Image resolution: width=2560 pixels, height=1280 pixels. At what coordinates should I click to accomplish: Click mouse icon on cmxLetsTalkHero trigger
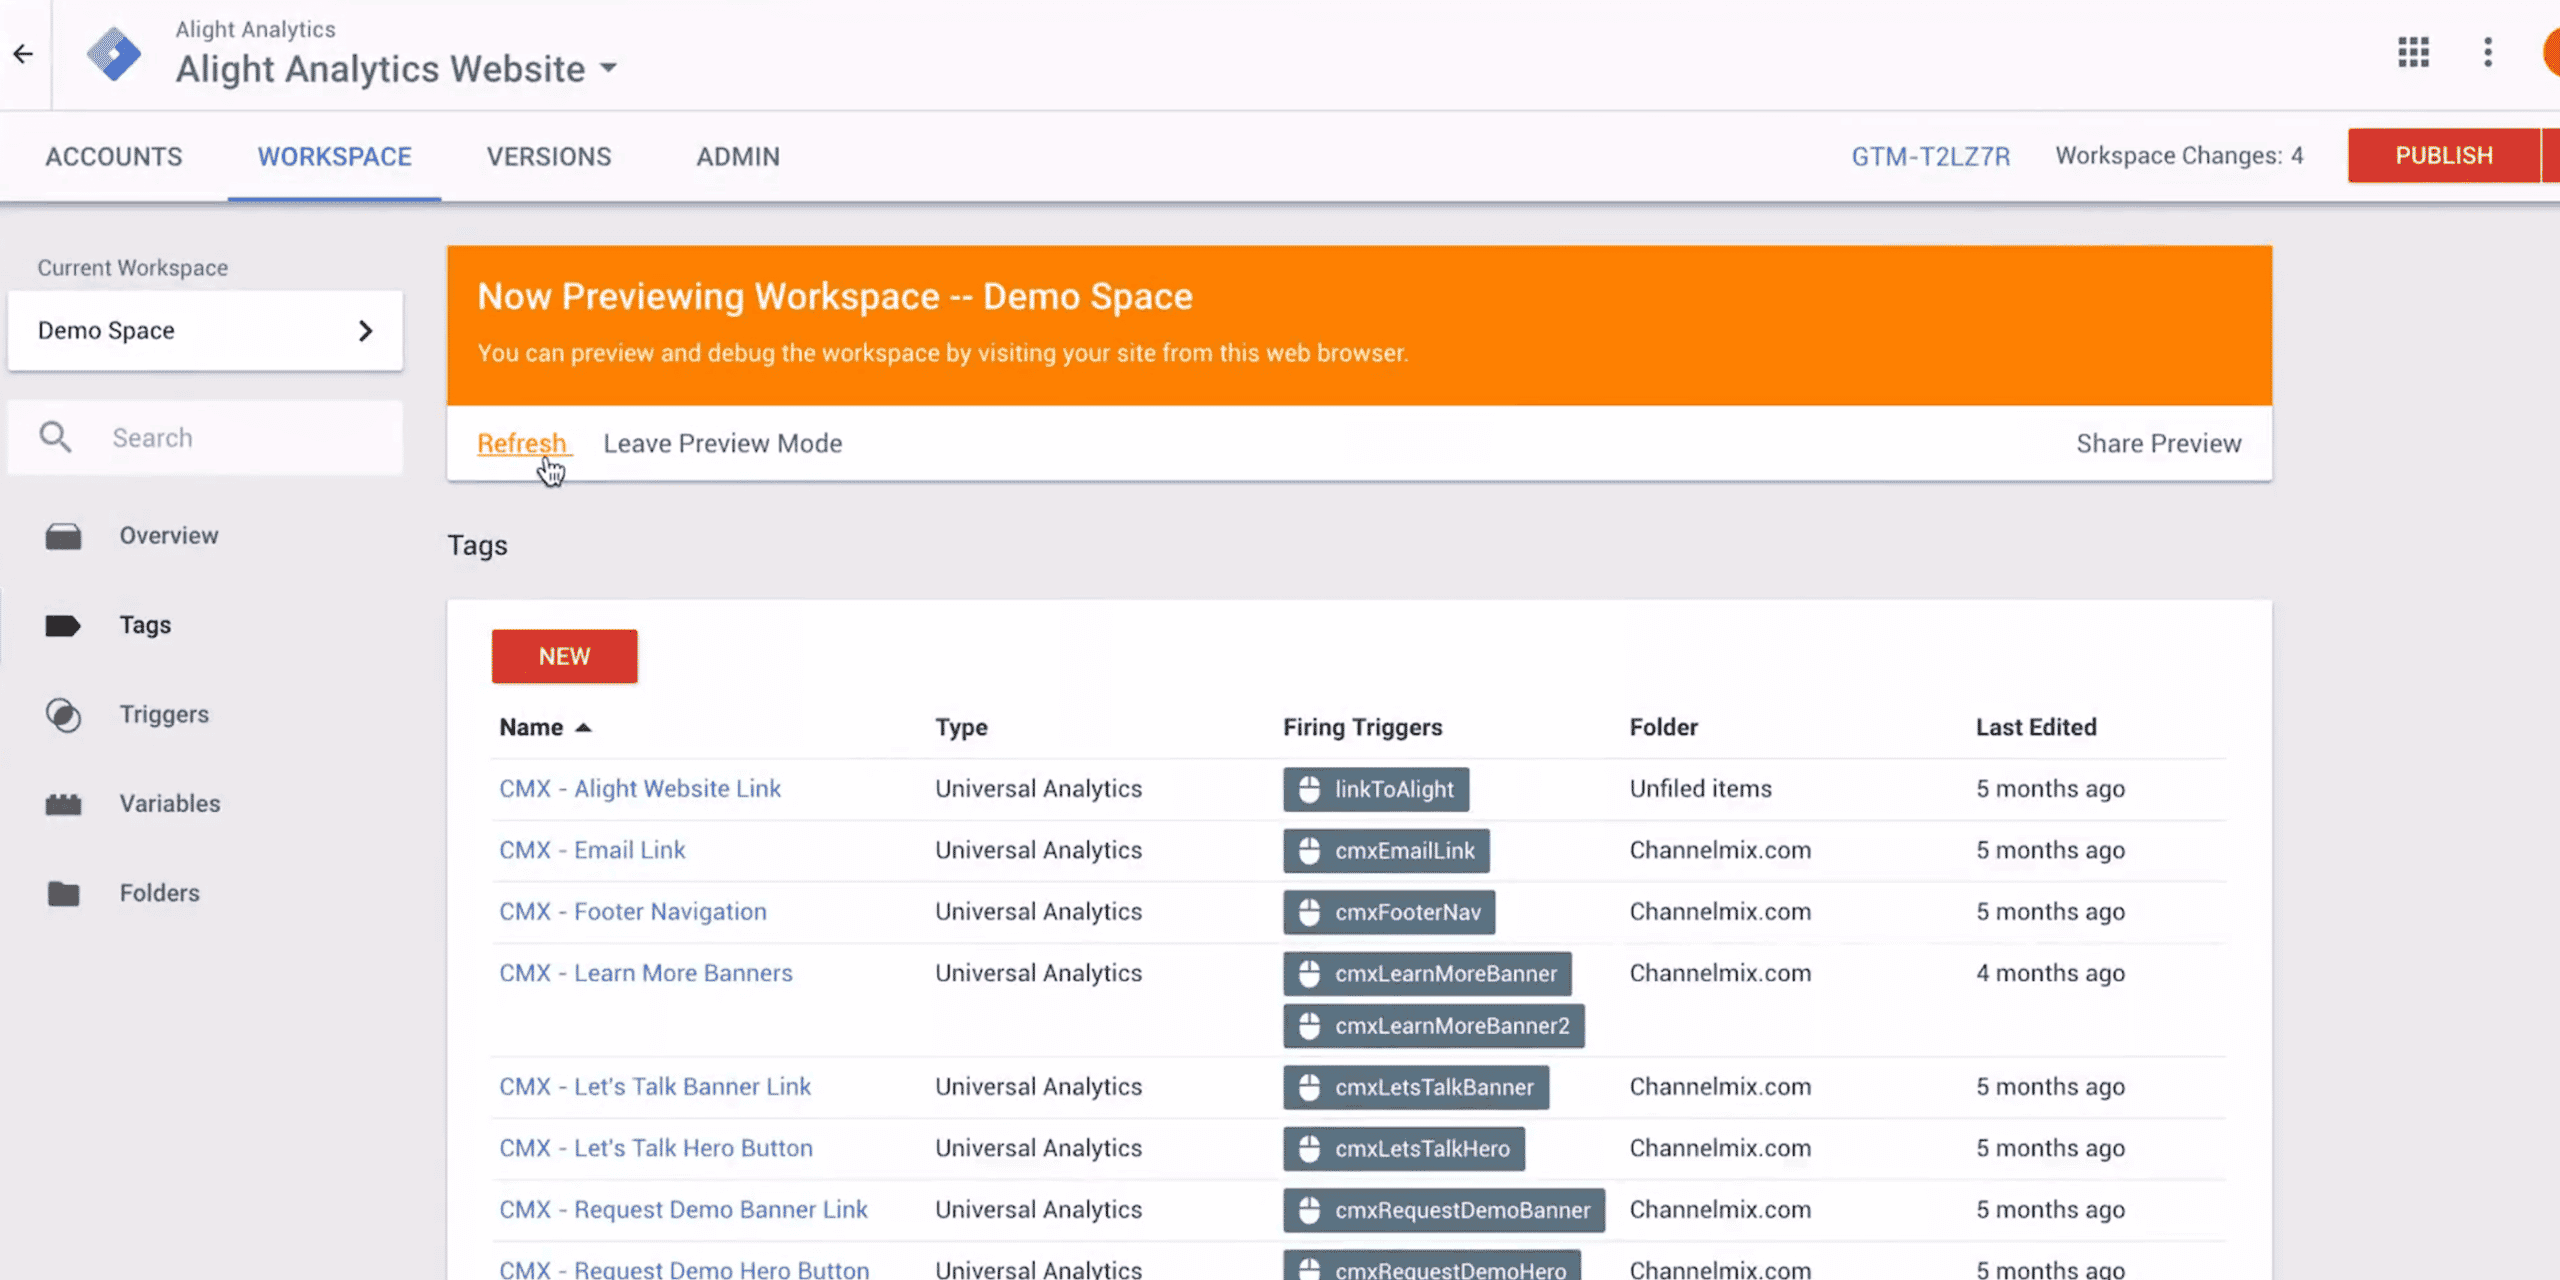(x=1309, y=1149)
